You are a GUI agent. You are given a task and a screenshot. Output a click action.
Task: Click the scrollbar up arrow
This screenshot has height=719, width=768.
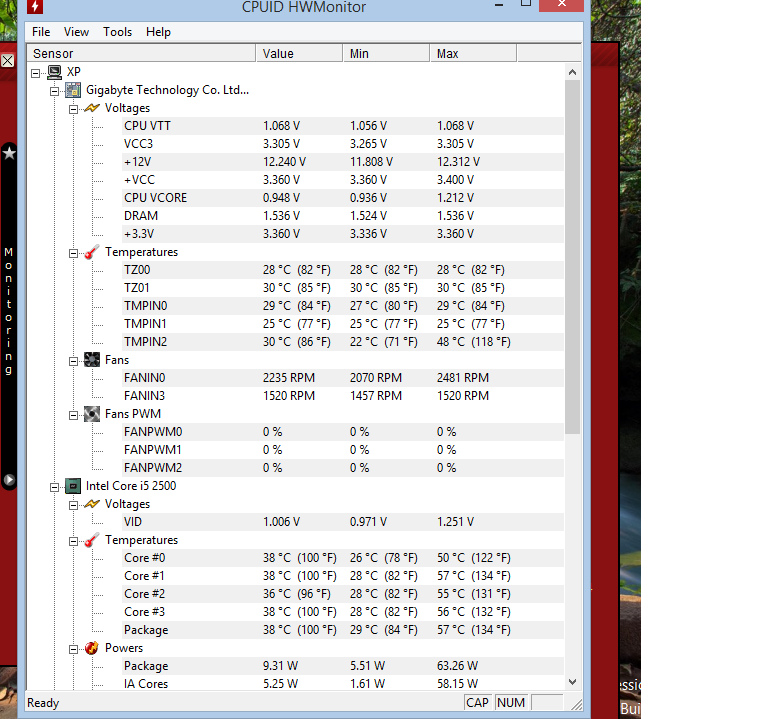[x=572, y=72]
